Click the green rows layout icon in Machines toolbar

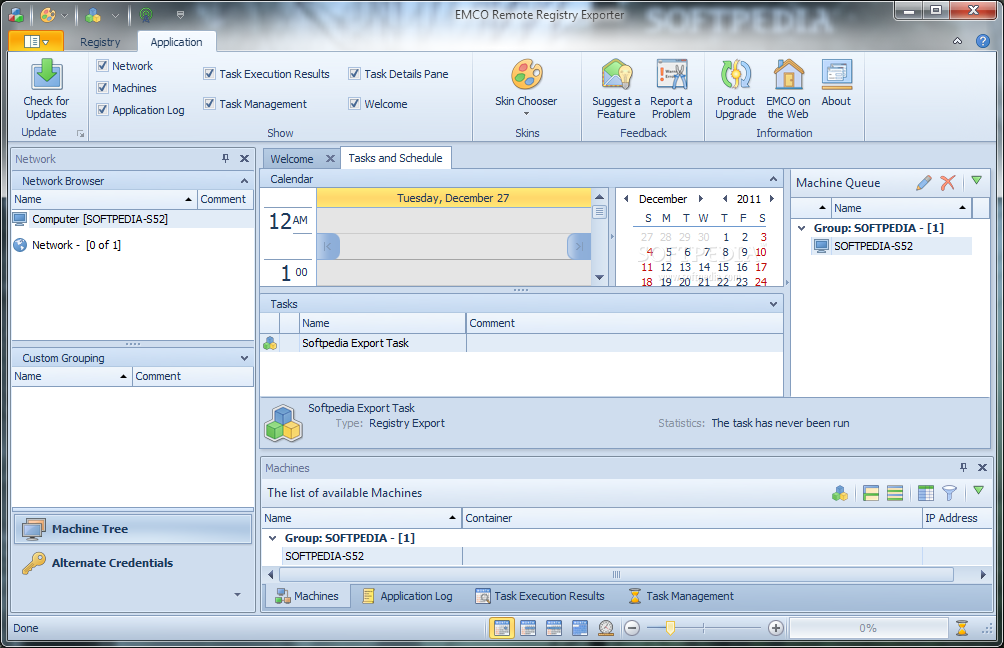[x=895, y=493]
